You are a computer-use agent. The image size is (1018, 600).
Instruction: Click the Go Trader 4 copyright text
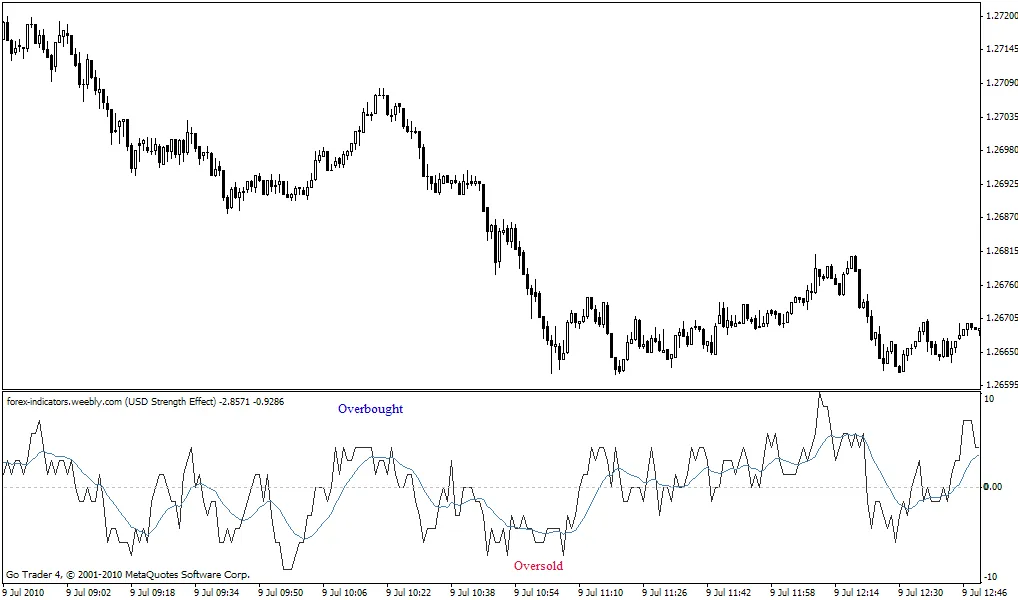(127, 575)
